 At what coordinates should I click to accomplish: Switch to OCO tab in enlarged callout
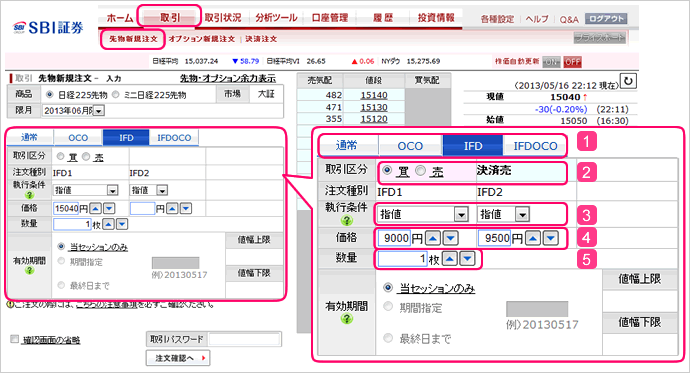point(410,146)
